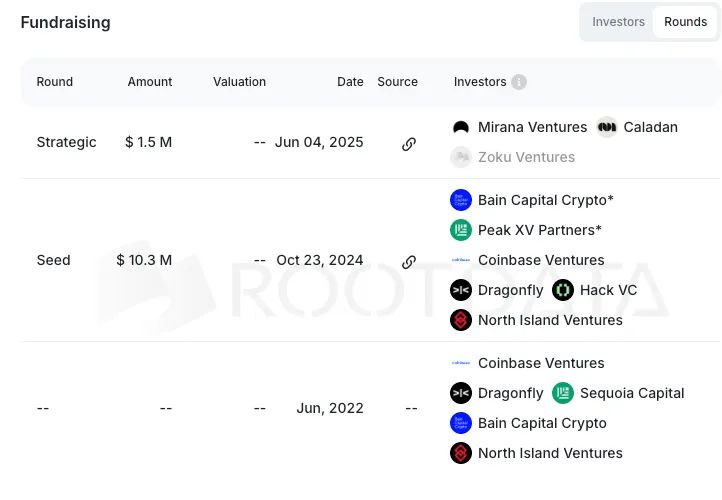The image size is (722, 500).
Task: Open Bain Capital Crypto link in Jun, 2022 row
Action: tap(542, 423)
